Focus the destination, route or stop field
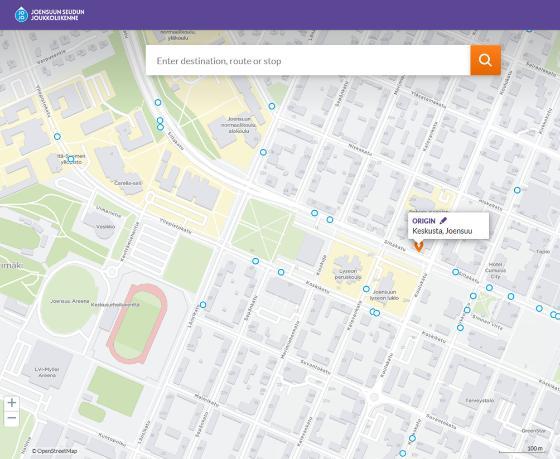 pos(308,60)
